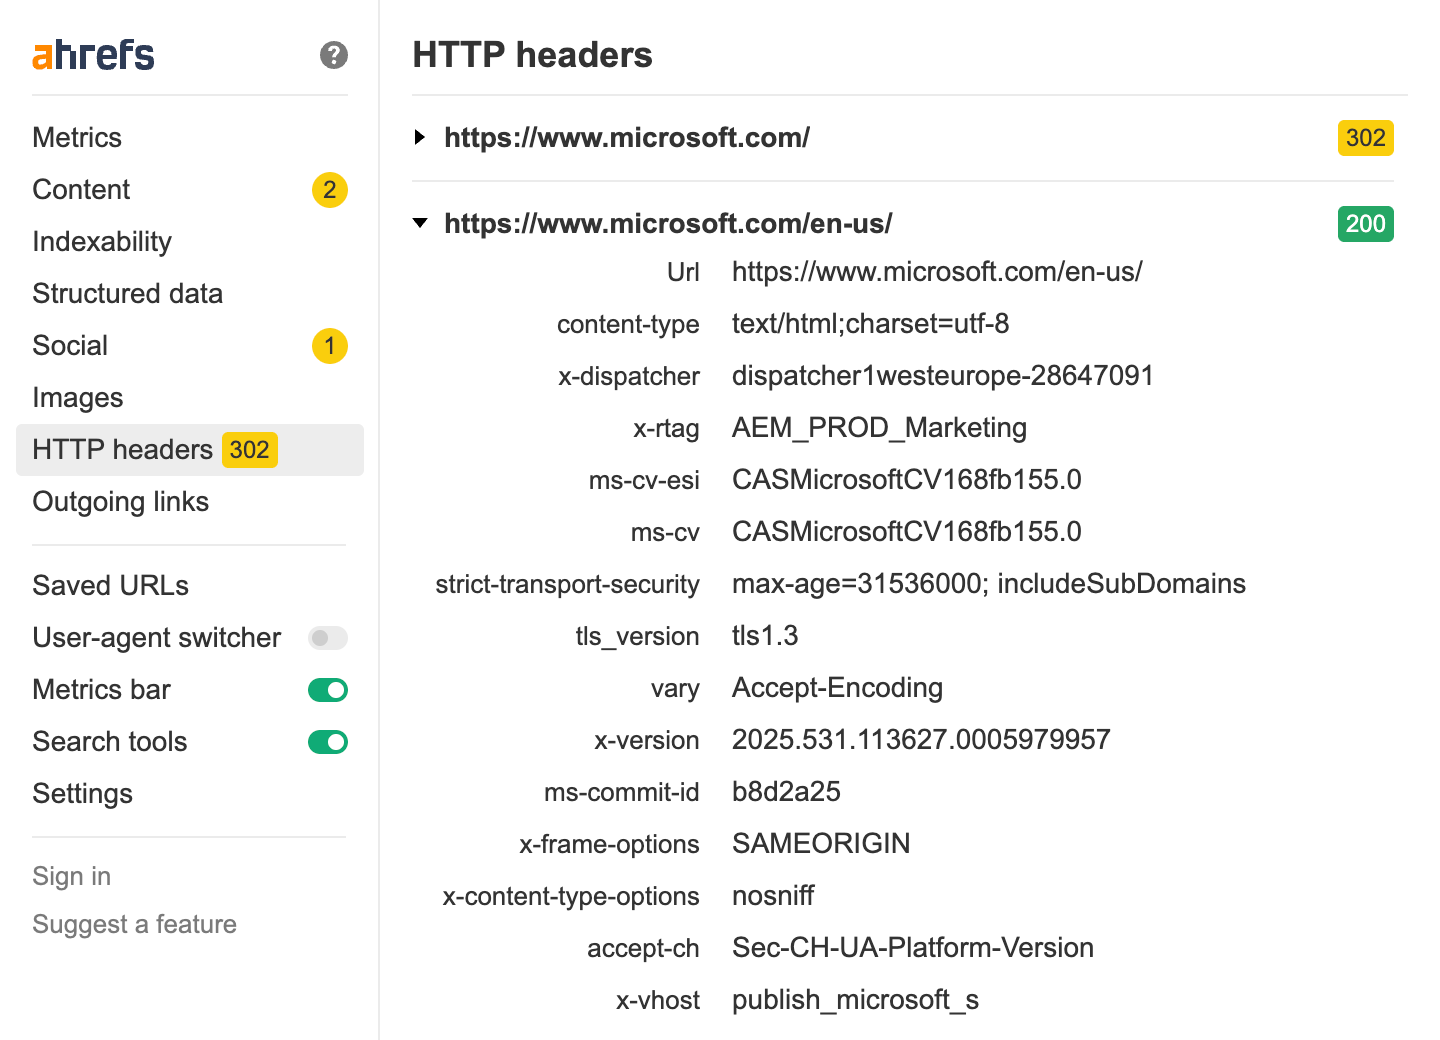Viewport: 1440px width, 1040px height.
Task: Expand the https://www.microsoft.com/ headers triangle
Action: point(420,137)
